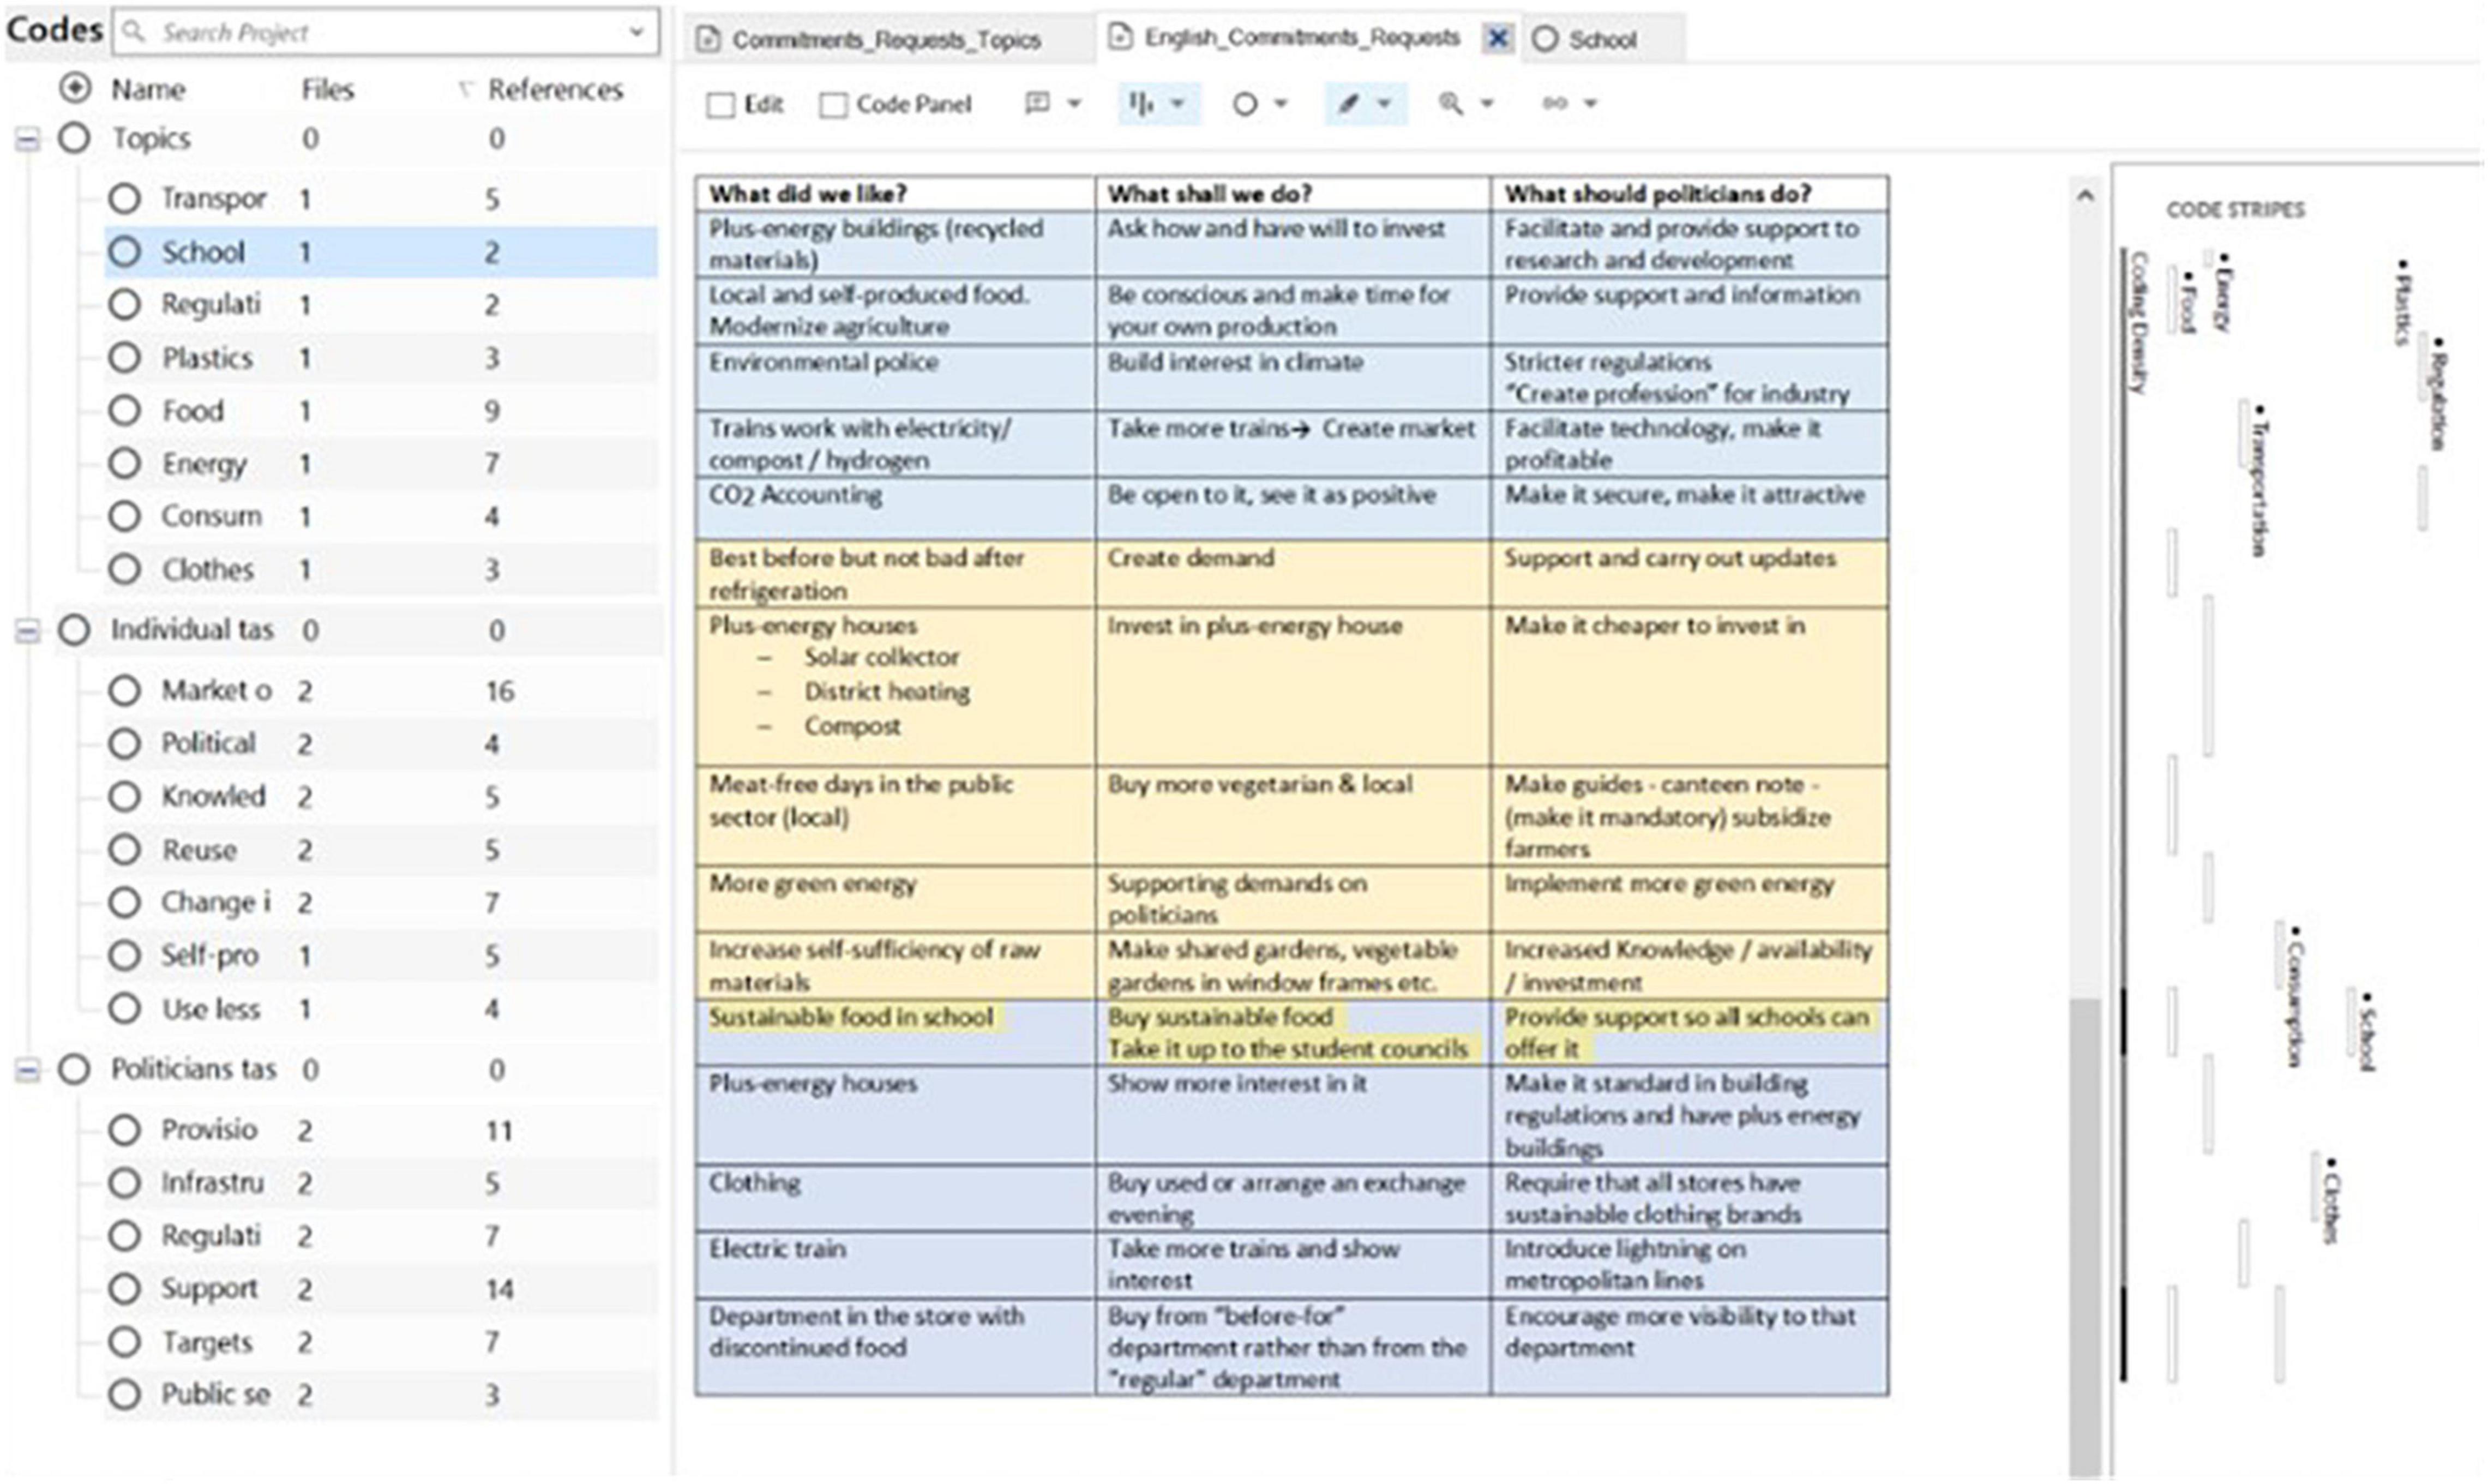Viewport: 2488px width, 1484px height.
Task: Click in the Search Project field
Action: click(x=385, y=32)
